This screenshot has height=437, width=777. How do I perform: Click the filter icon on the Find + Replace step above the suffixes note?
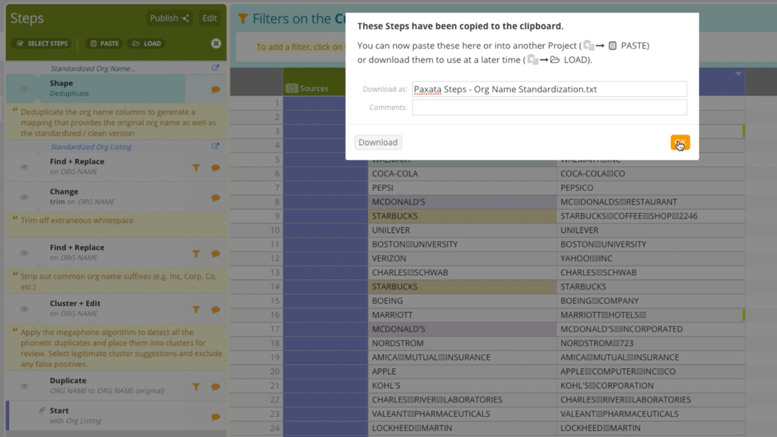point(196,254)
